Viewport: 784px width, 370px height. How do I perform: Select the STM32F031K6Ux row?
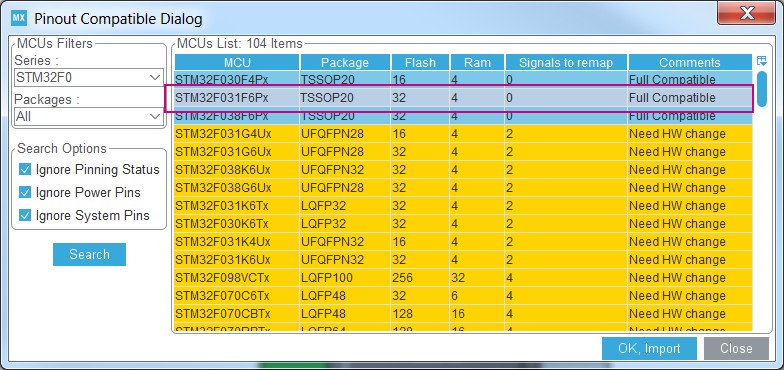click(464, 260)
